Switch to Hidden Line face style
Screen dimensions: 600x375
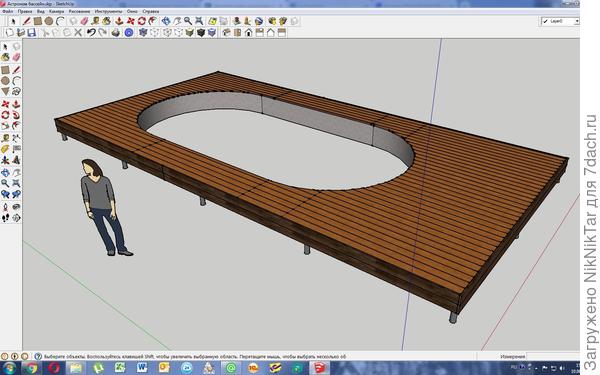pyautogui.click(x=178, y=33)
